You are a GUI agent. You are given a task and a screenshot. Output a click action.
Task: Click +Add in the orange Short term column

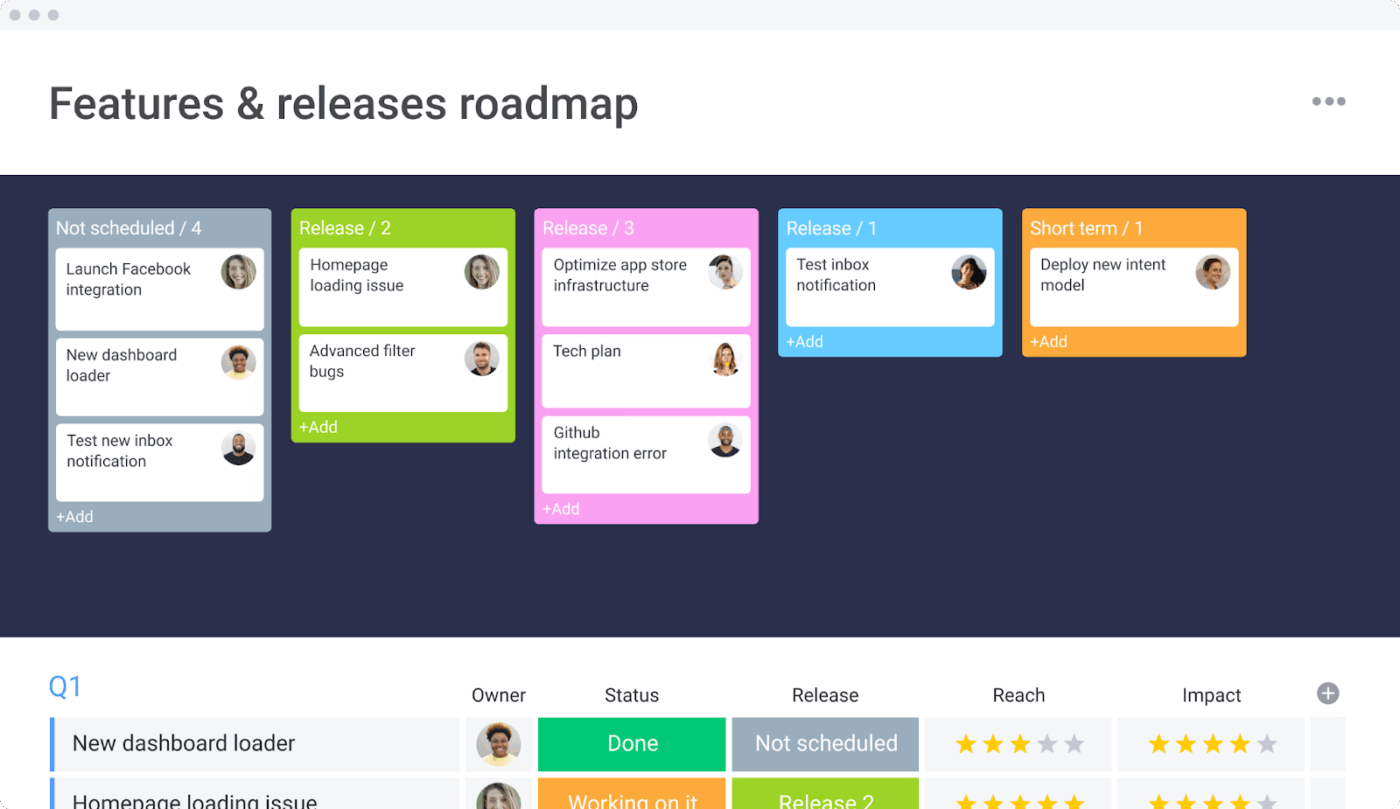pyautogui.click(x=1049, y=341)
